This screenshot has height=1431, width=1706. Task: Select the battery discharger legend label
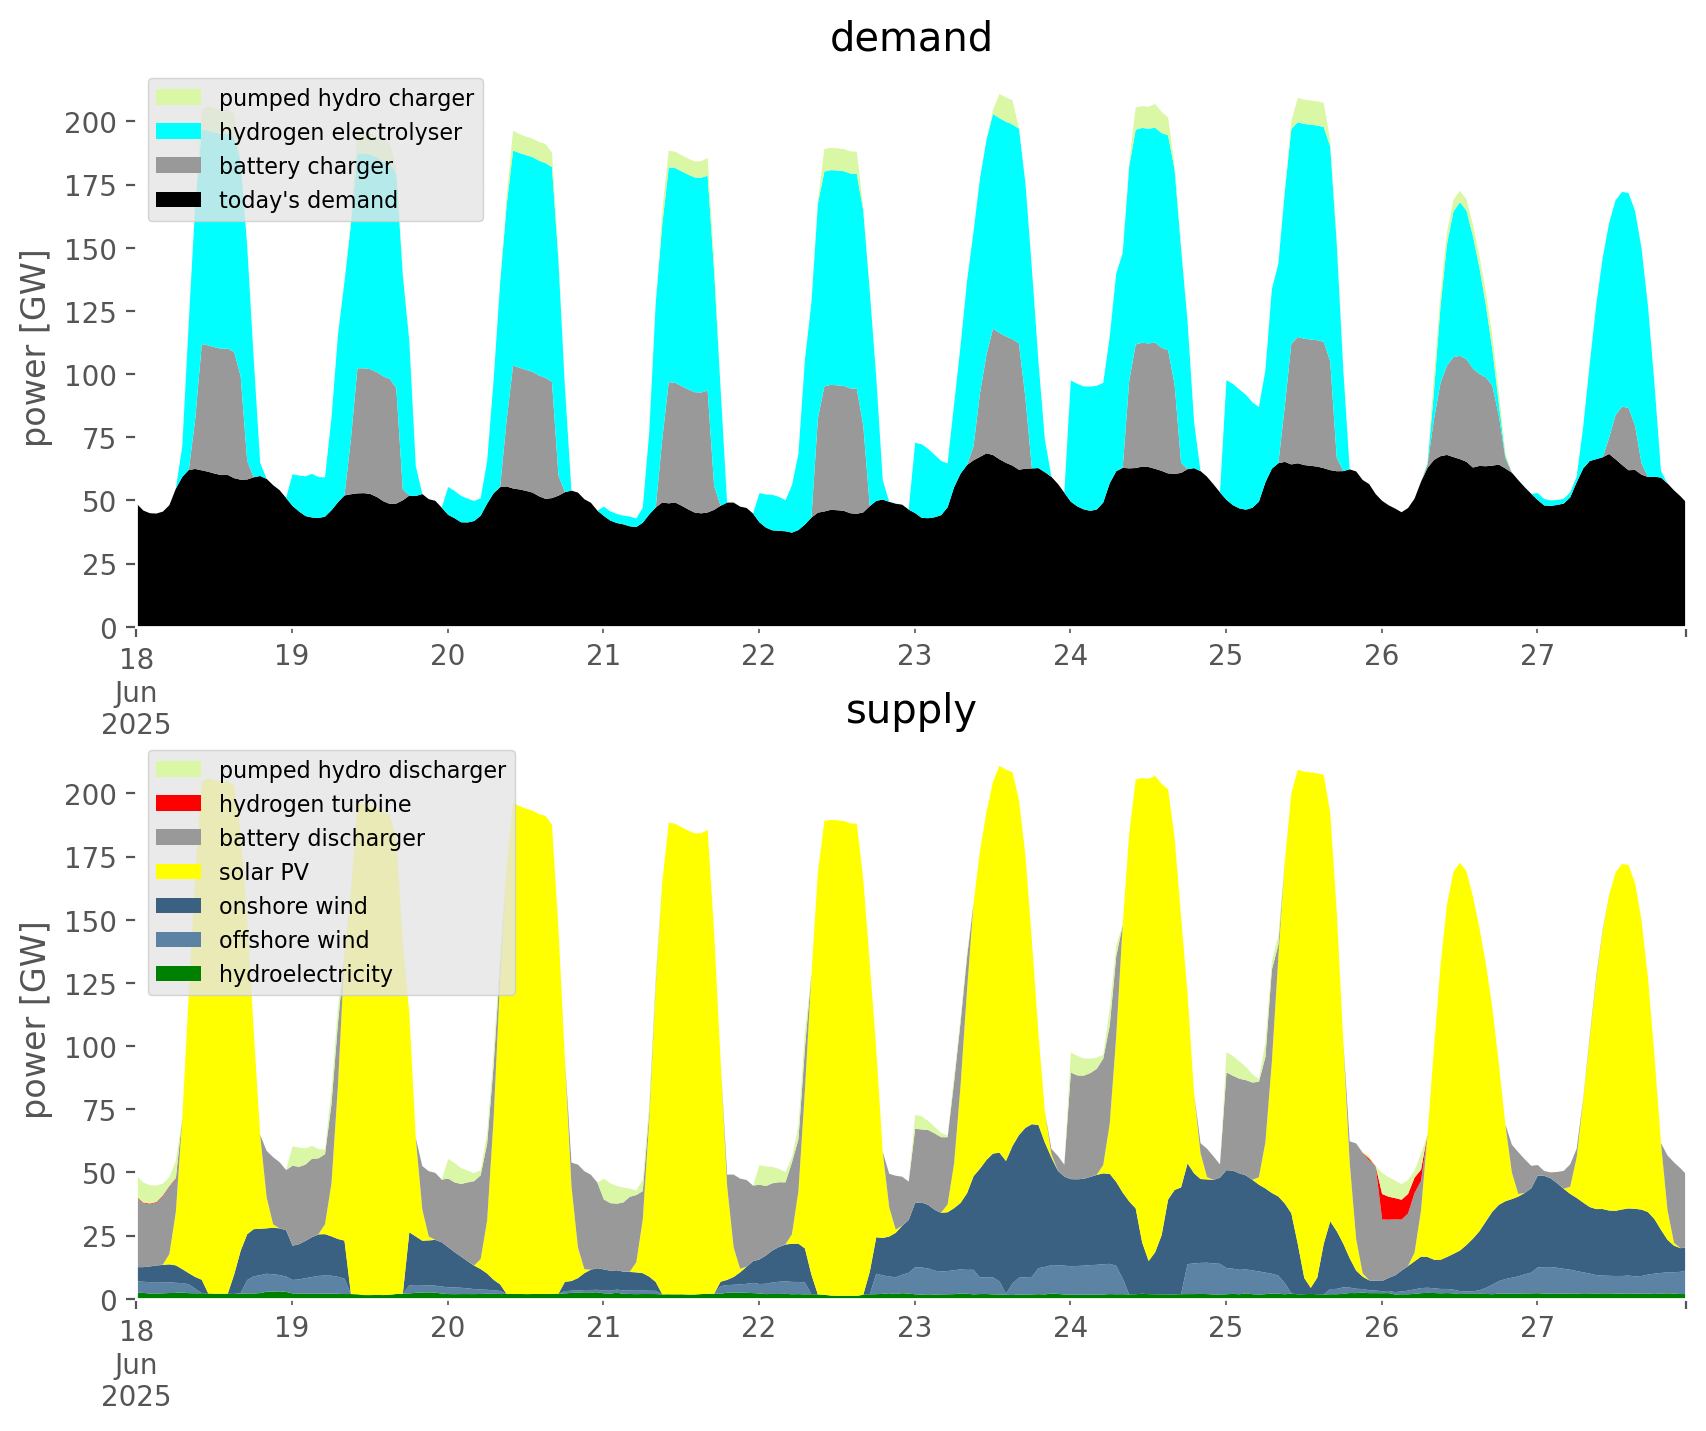point(321,838)
